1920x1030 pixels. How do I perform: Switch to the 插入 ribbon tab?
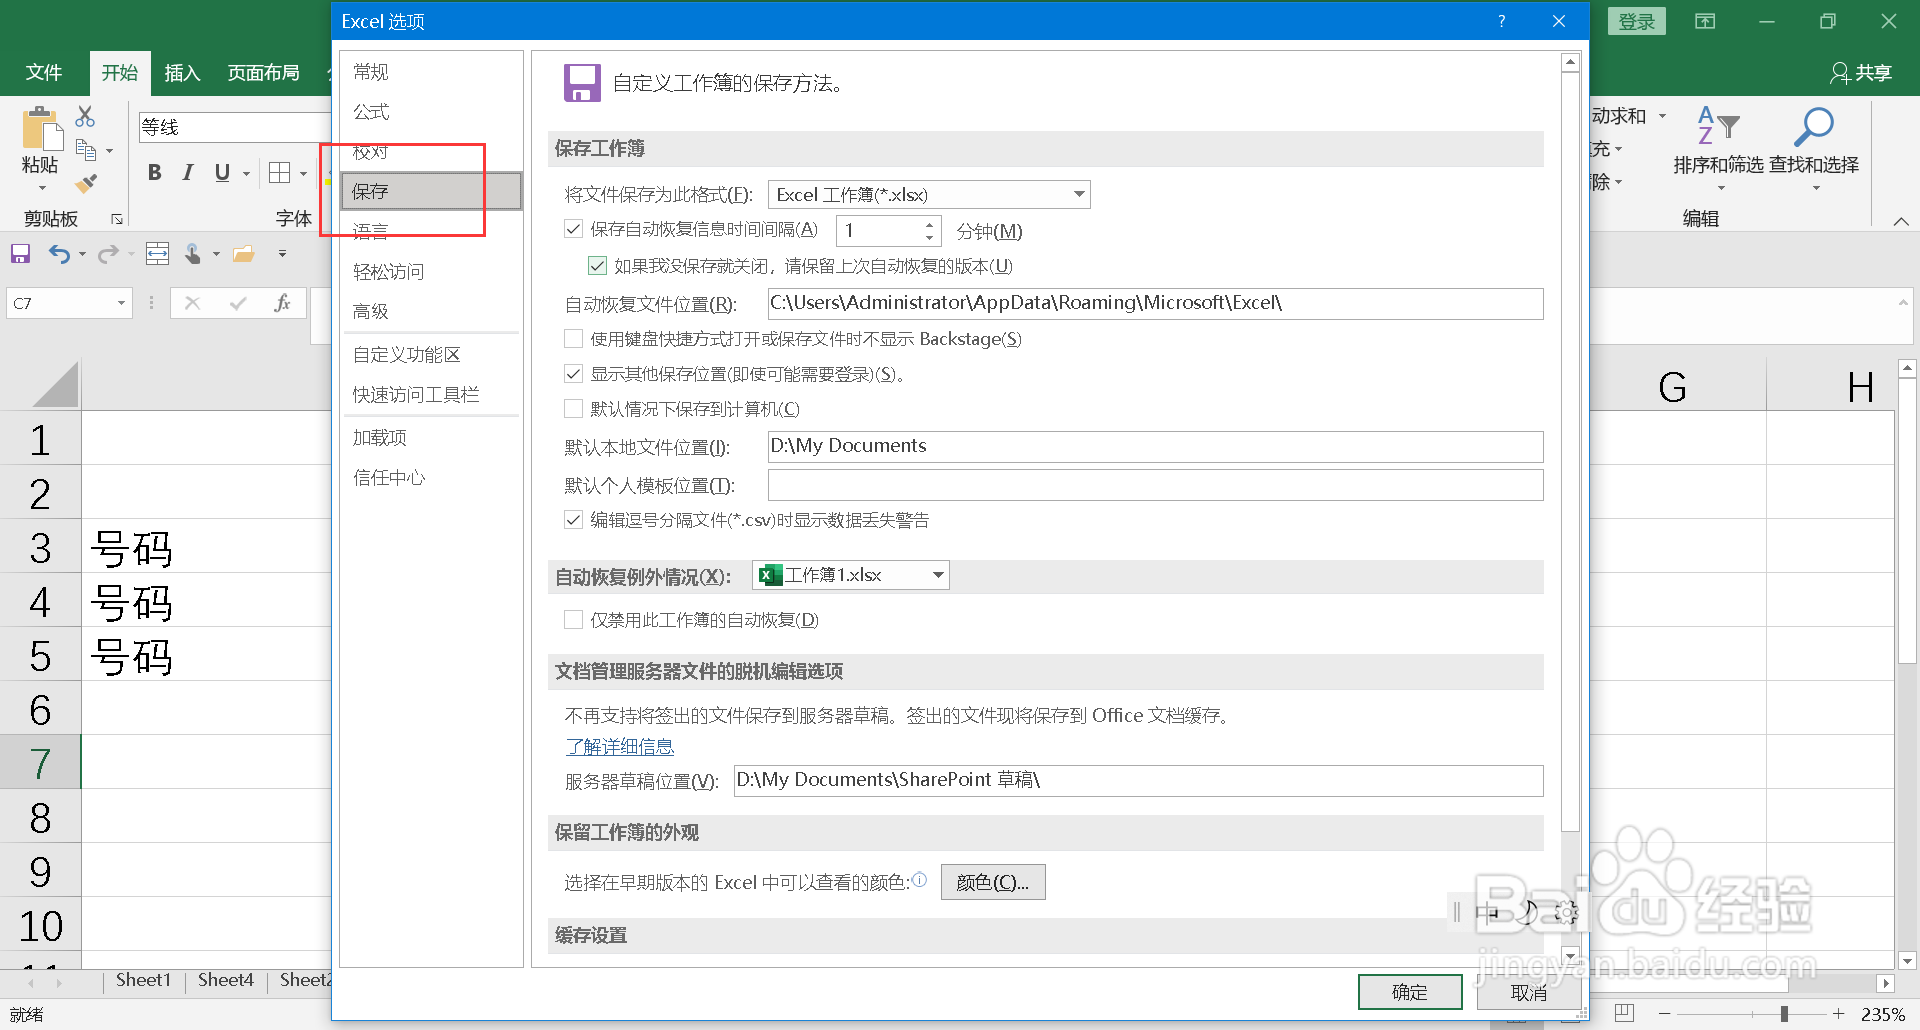pos(182,72)
